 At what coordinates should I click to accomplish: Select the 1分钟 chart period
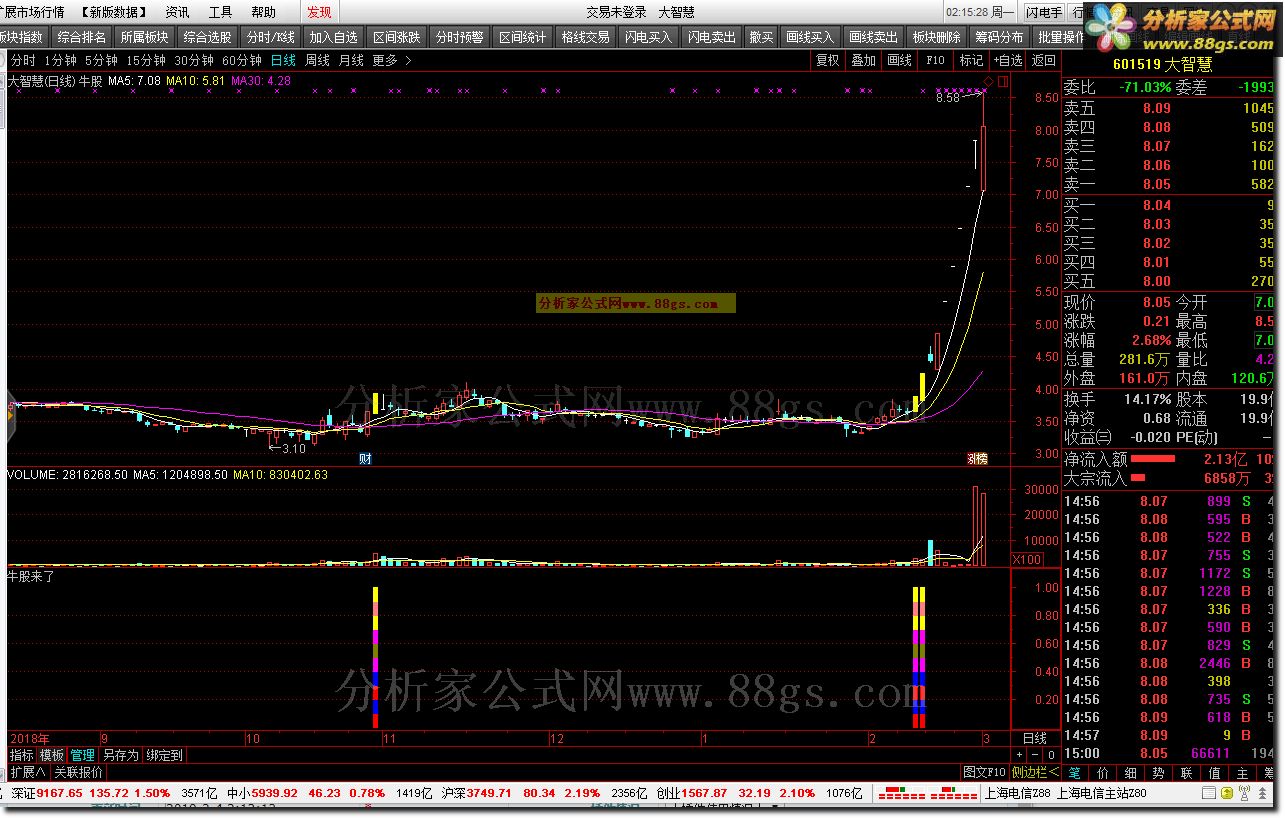tap(60, 60)
